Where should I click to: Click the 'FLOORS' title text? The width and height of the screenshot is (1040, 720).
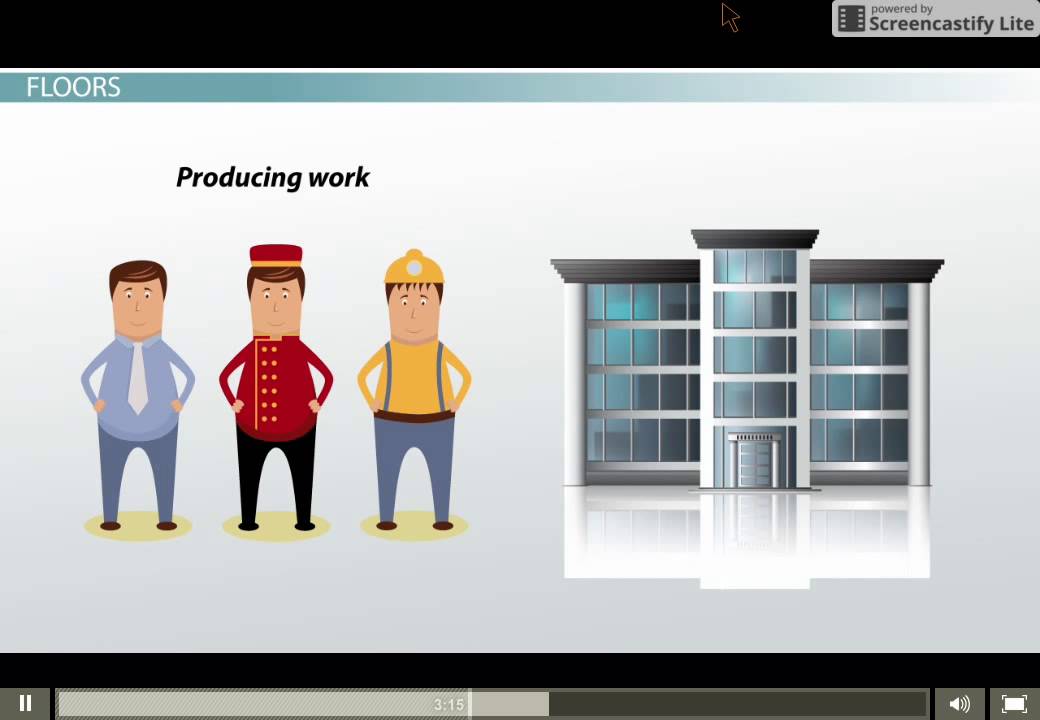tap(73, 88)
